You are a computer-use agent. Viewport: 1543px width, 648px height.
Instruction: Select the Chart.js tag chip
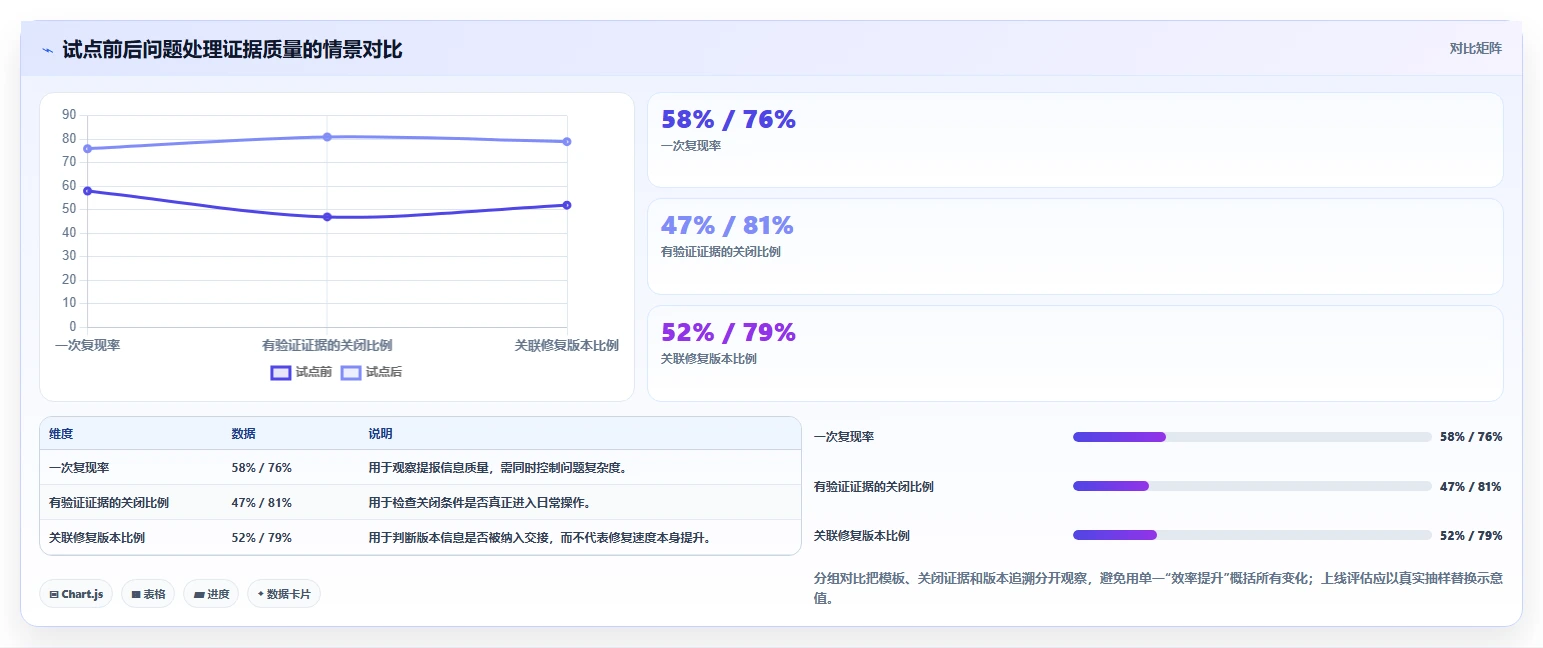[76, 594]
